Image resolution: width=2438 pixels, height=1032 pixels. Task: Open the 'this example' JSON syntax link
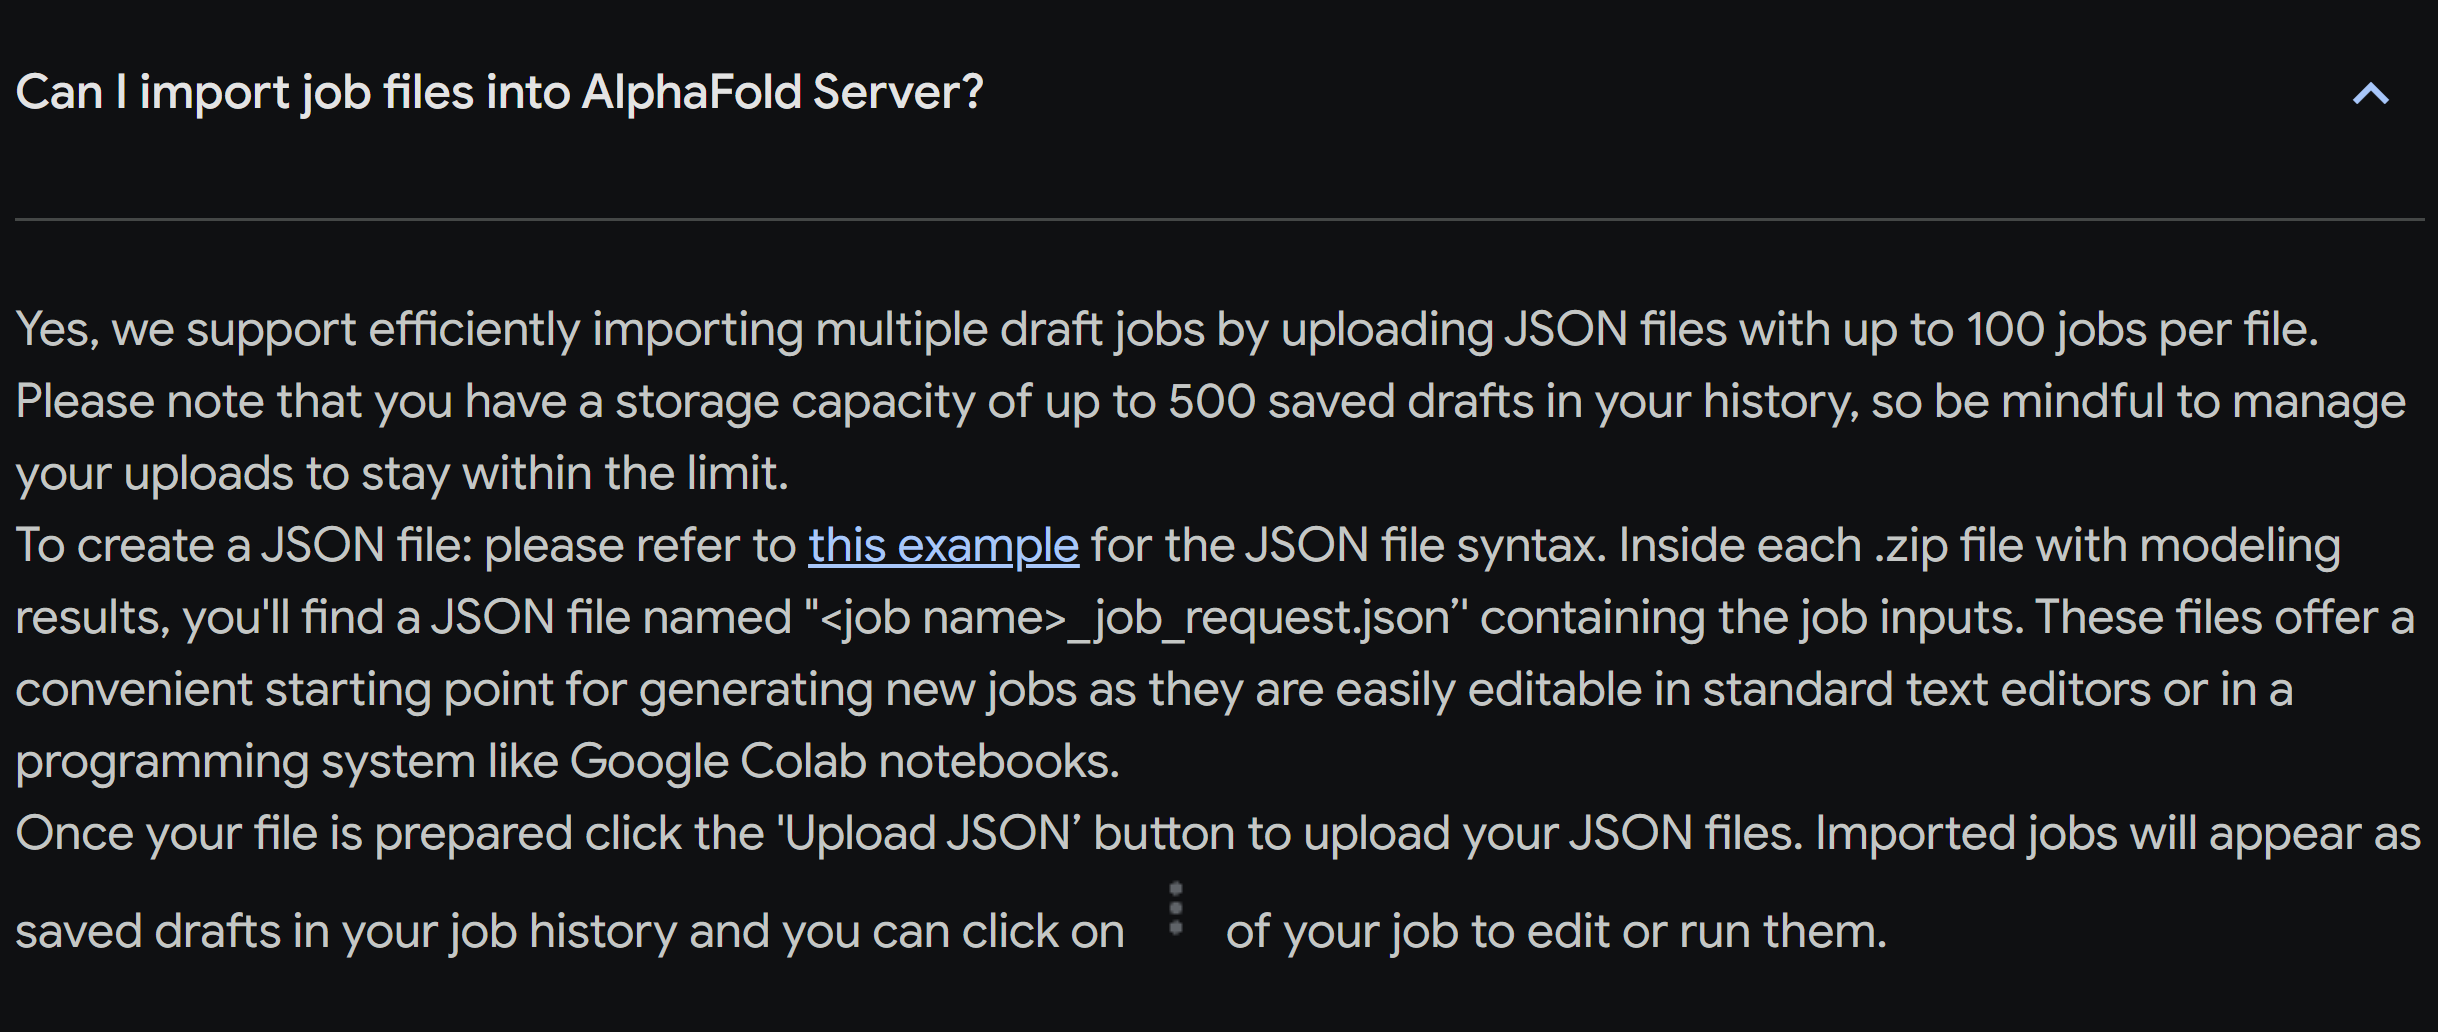coord(943,546)
